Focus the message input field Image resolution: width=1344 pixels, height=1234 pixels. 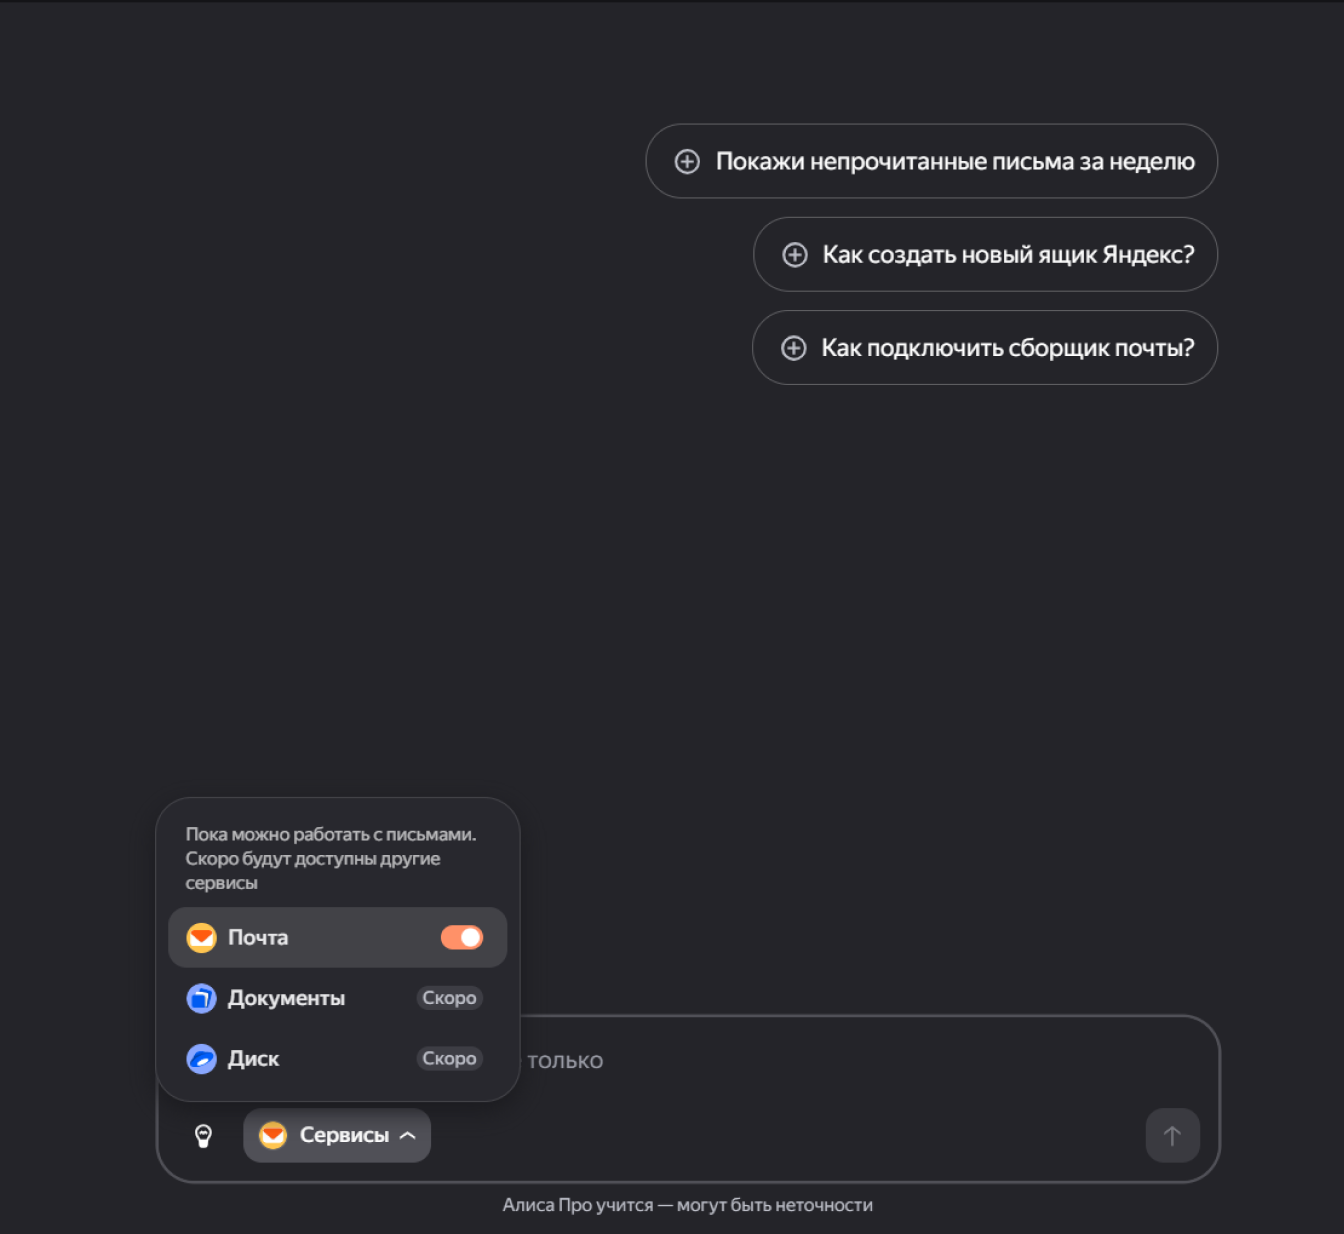pos(850,1061)
